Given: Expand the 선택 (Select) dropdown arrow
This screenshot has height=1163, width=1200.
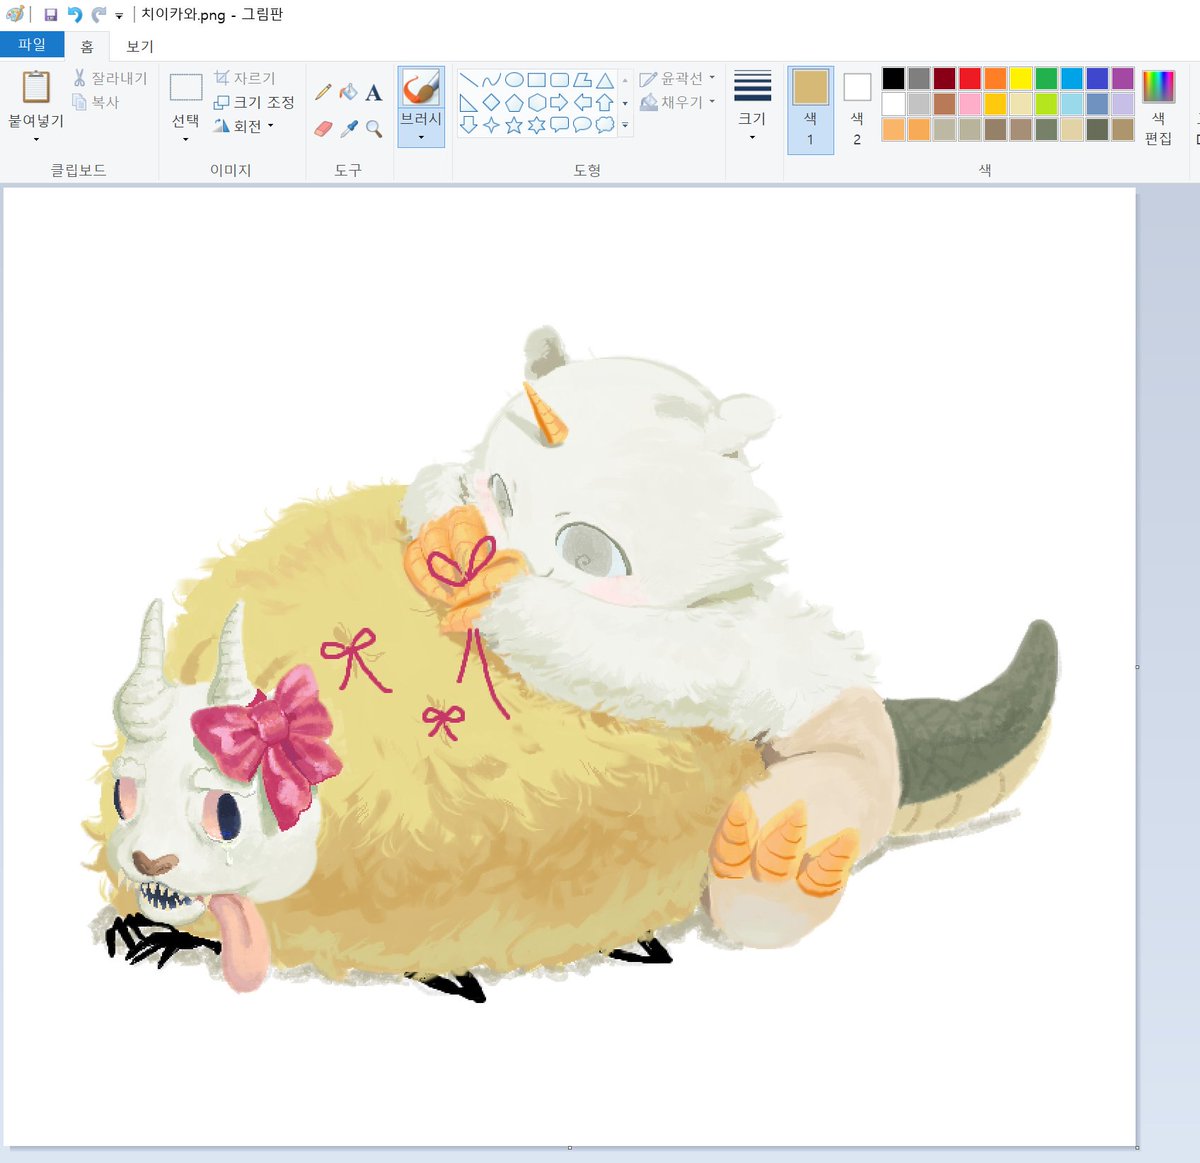Looking at the screenshot, I should (186, 139).
